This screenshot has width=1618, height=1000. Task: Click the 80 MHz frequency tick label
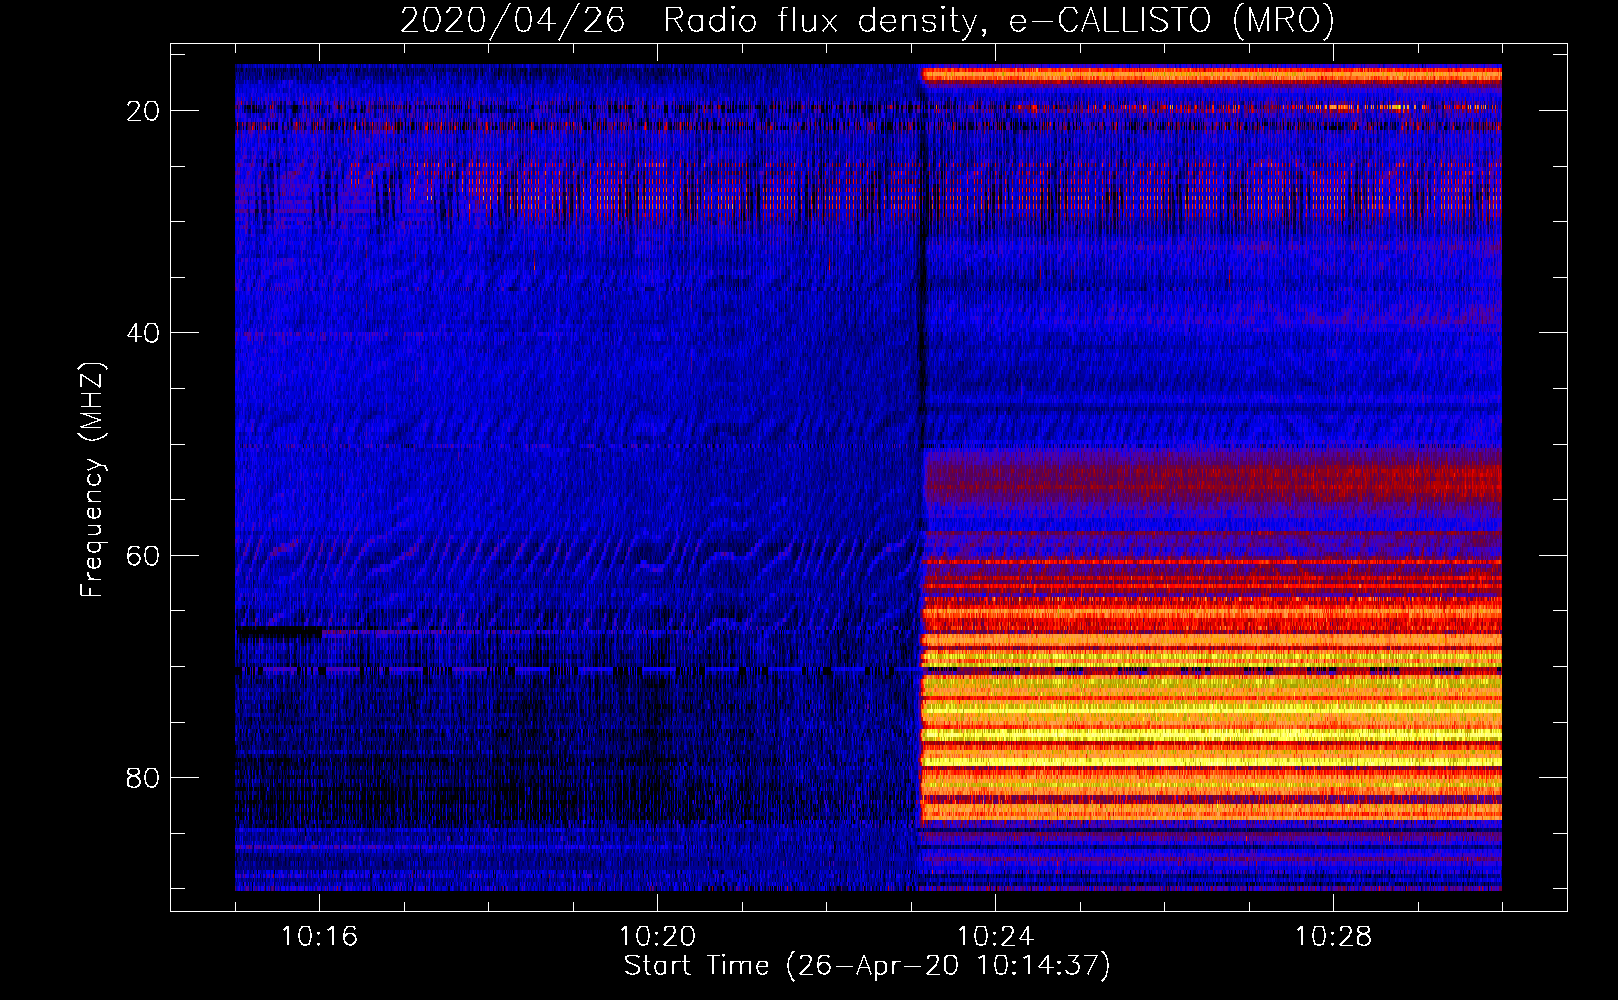(x=143, y=777)
